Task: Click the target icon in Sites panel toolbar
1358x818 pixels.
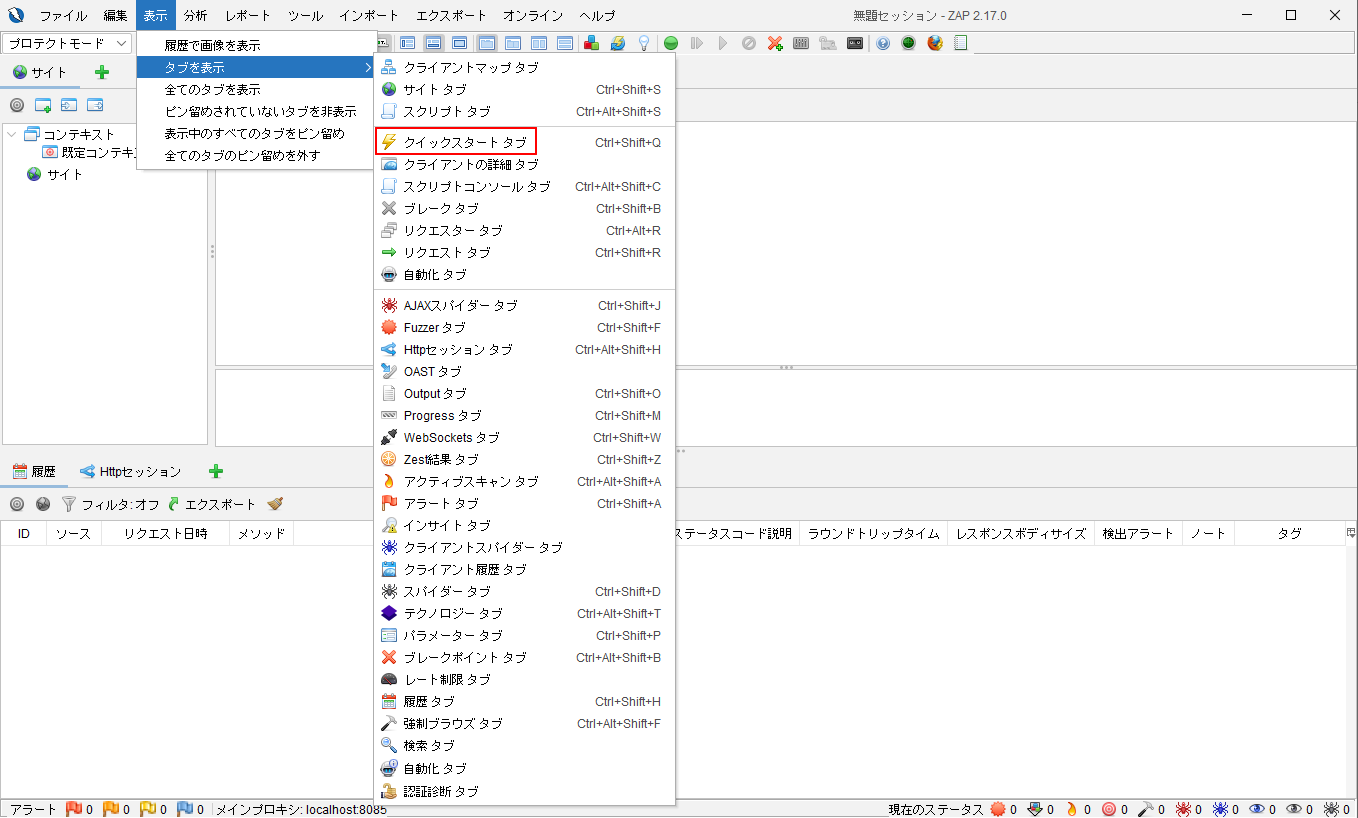Action: pos(17,105)
